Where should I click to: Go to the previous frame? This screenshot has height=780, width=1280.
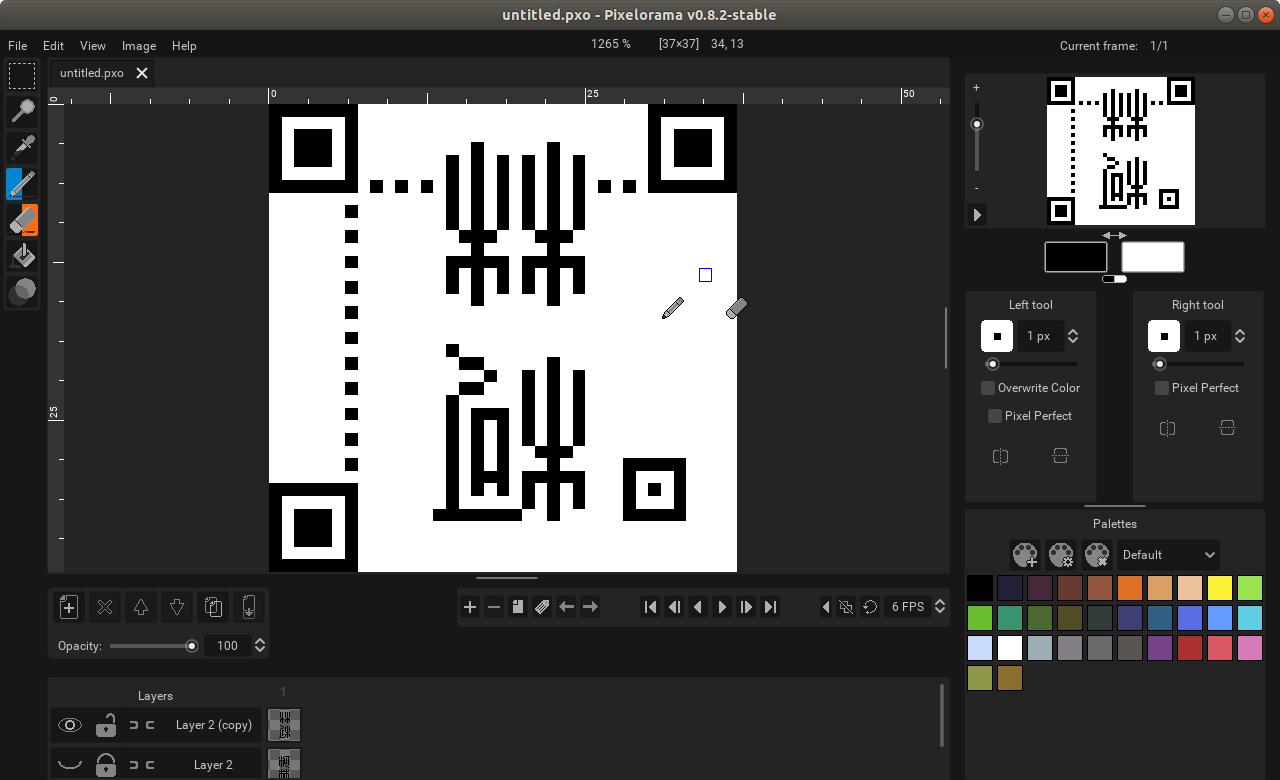tap(674, 607)
